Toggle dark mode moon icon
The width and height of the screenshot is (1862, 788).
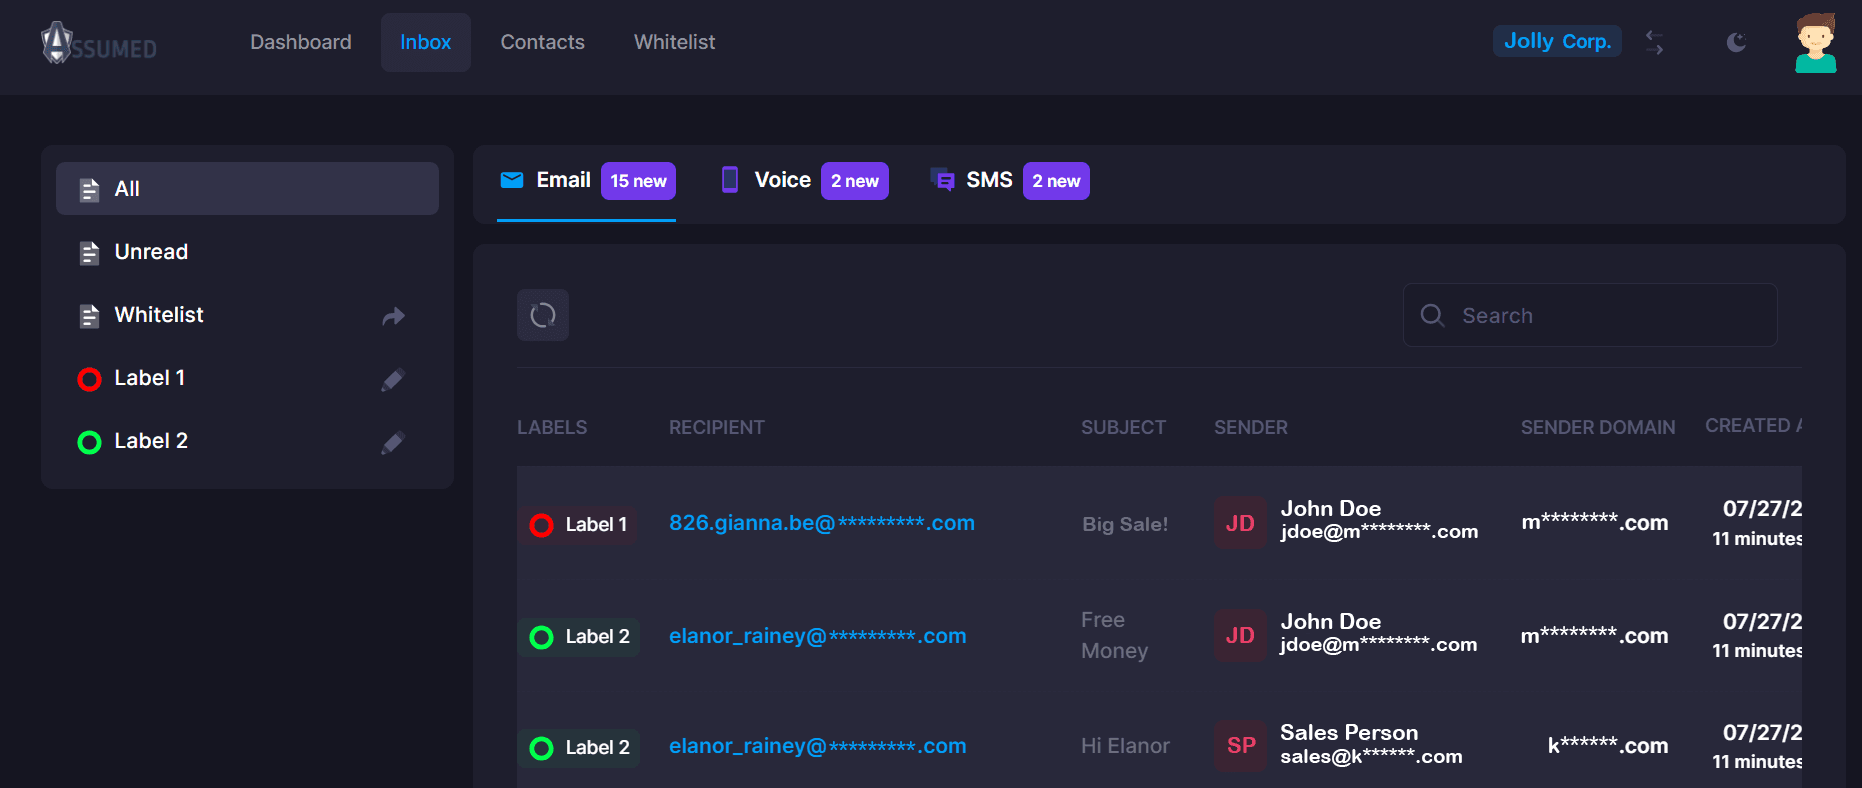[1737, 42]
